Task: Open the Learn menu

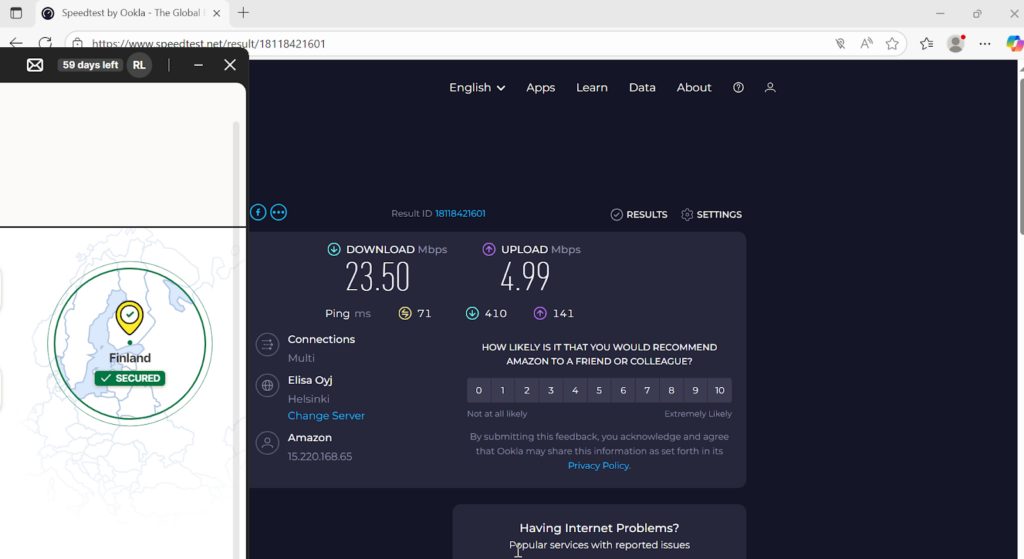Action: pos(592,88)
